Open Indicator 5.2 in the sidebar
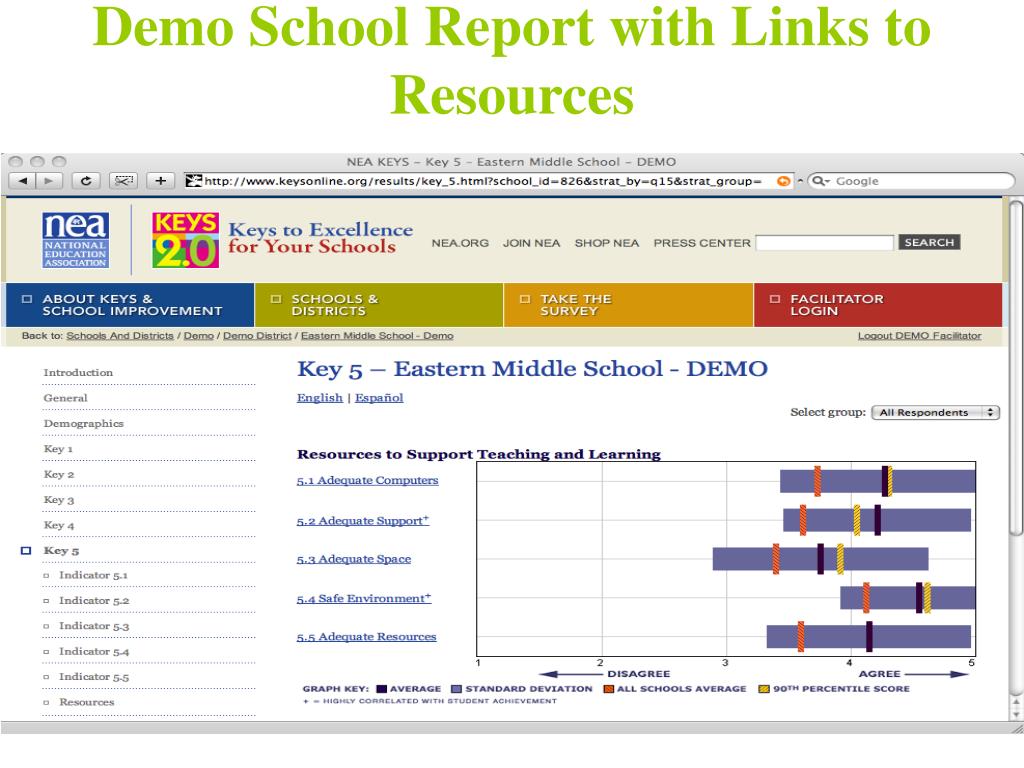This screenshot has height=768, width=1024. click(94, 601)
